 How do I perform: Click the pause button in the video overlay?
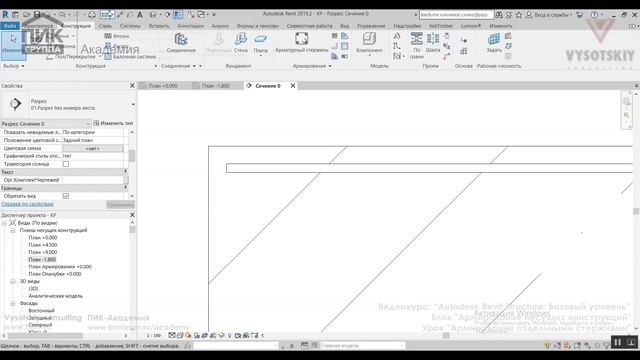[618, 342]
